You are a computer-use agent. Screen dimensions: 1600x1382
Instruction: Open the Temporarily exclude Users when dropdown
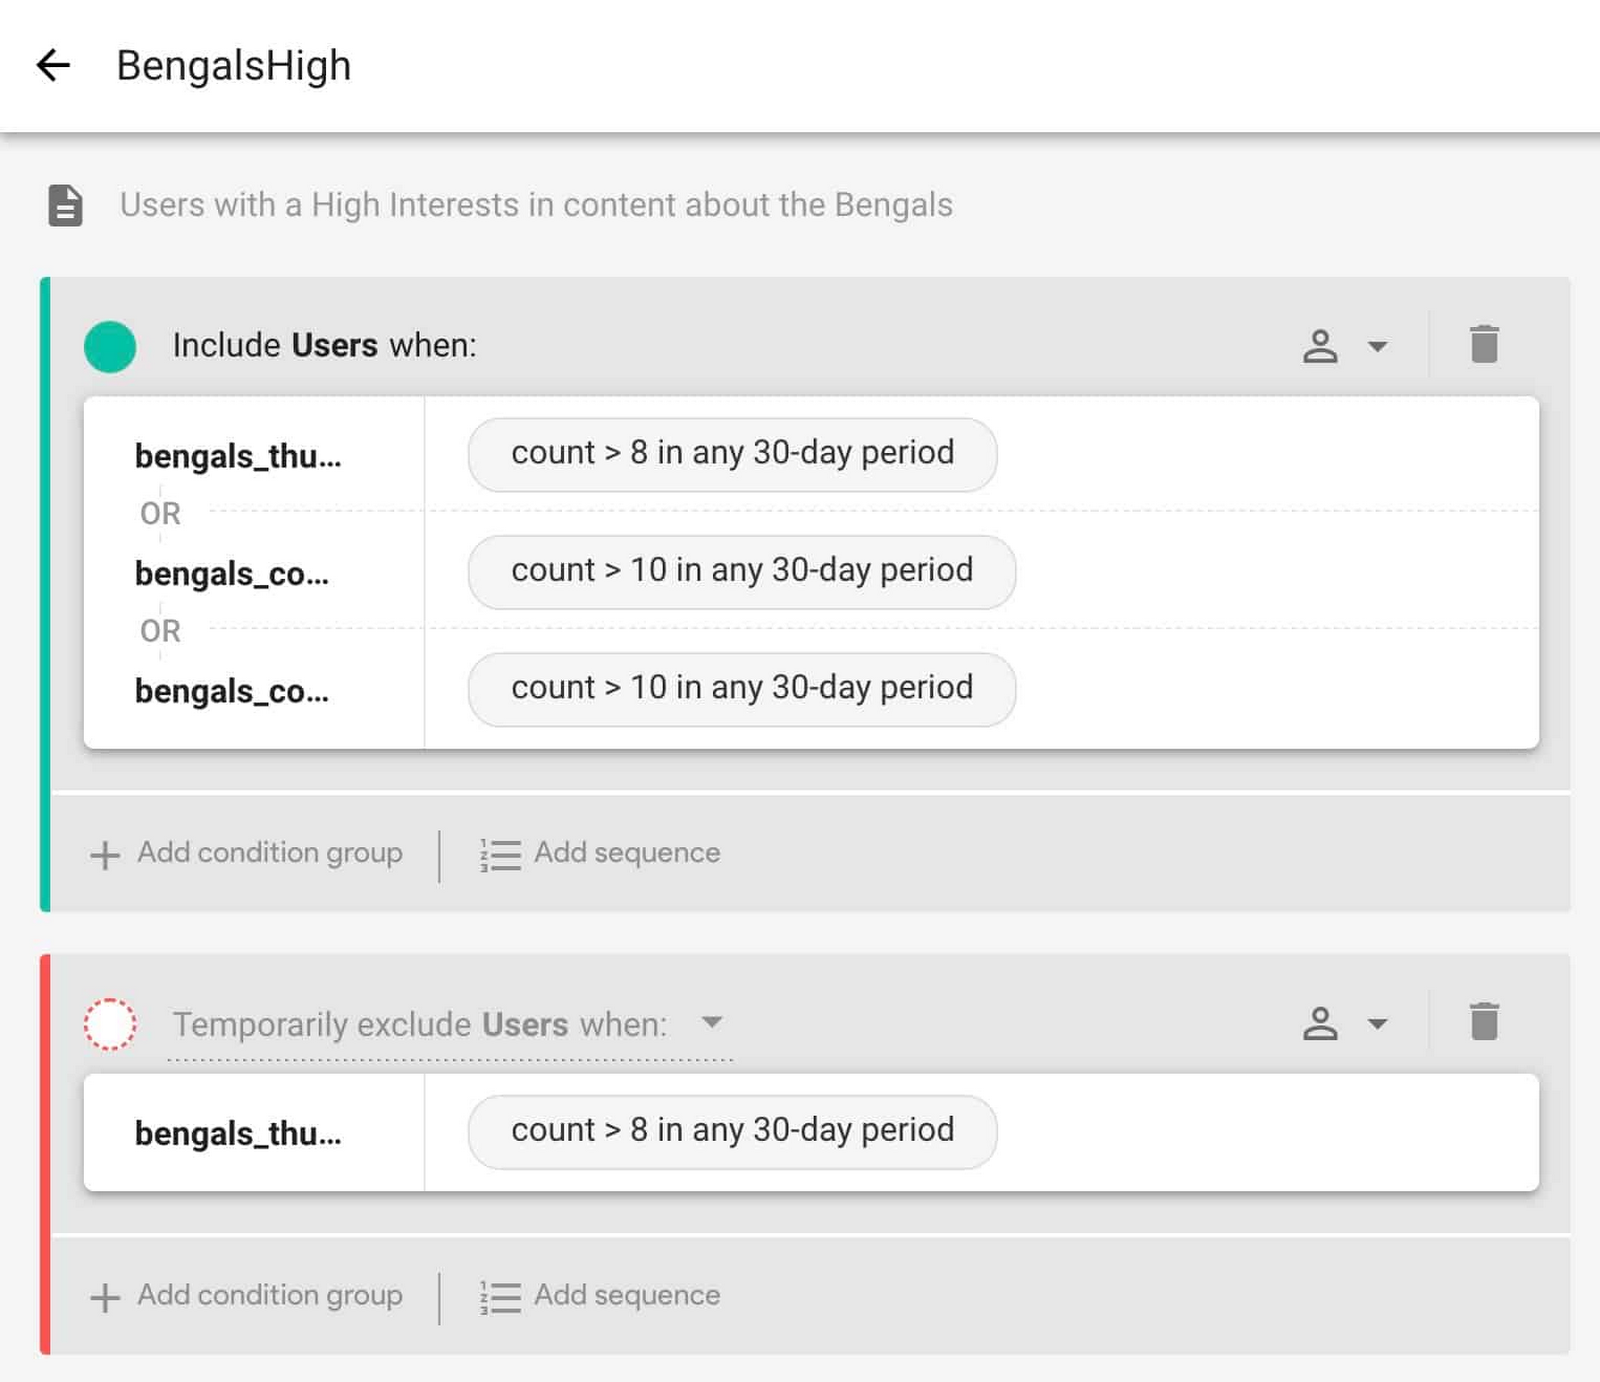coord(712,1023)
